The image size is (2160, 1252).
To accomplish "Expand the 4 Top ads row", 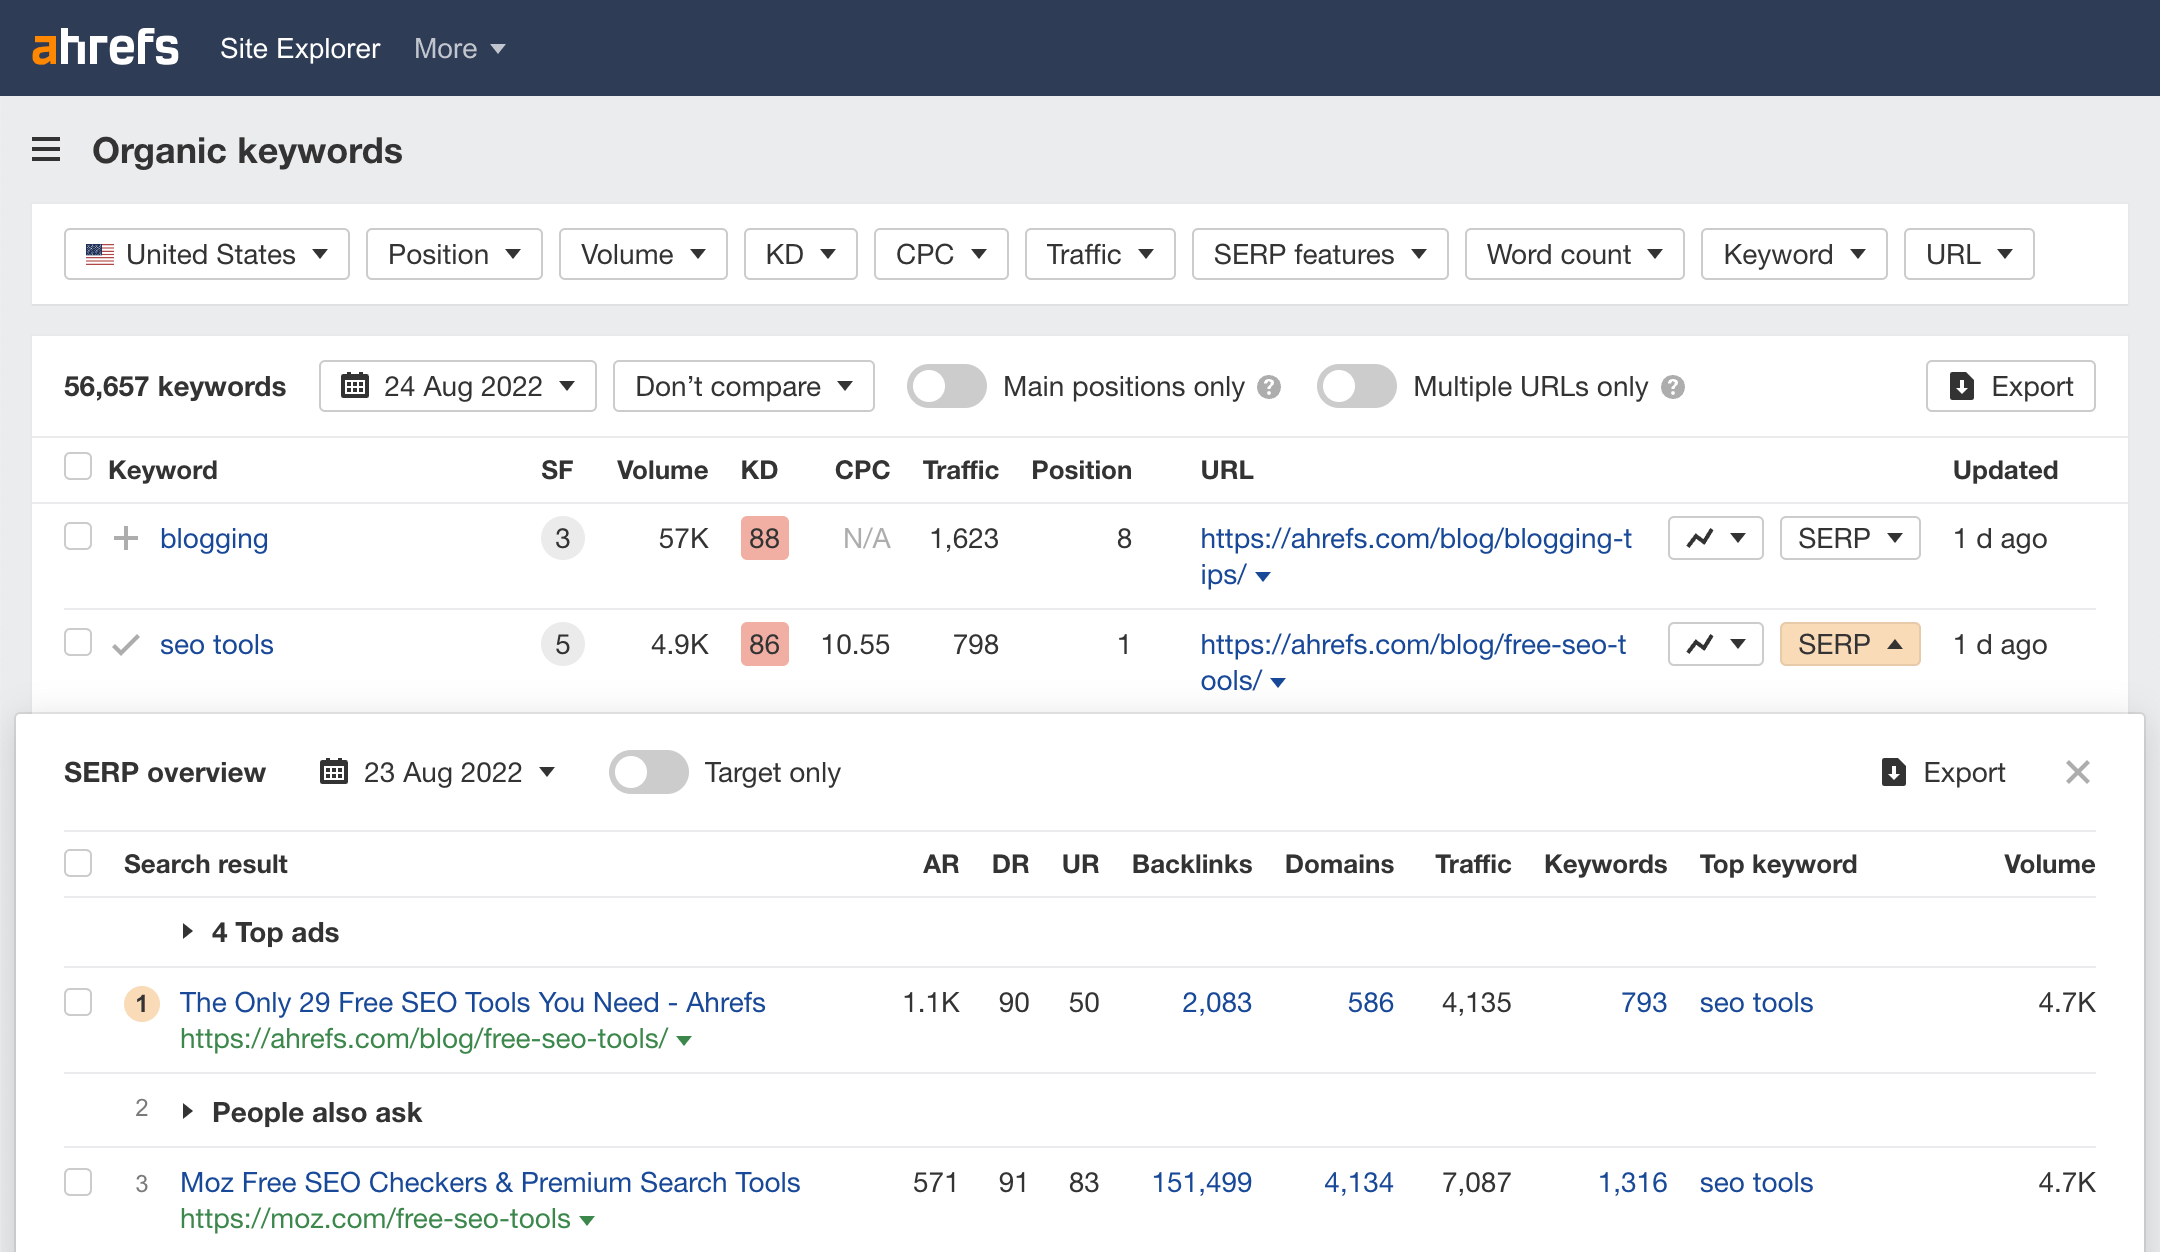I will (187, 932).
